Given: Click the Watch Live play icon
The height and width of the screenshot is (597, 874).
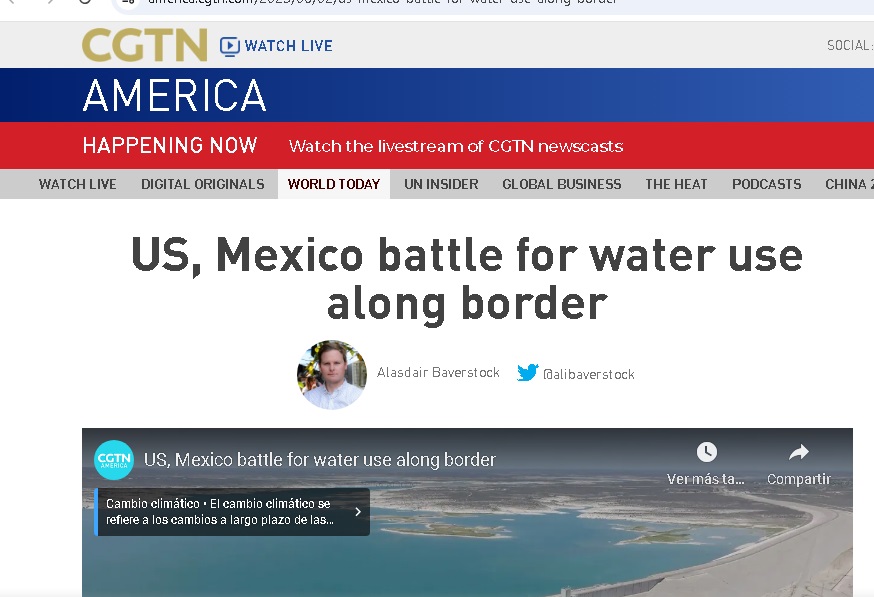Looking at the screenshot, I should [230, 46].
